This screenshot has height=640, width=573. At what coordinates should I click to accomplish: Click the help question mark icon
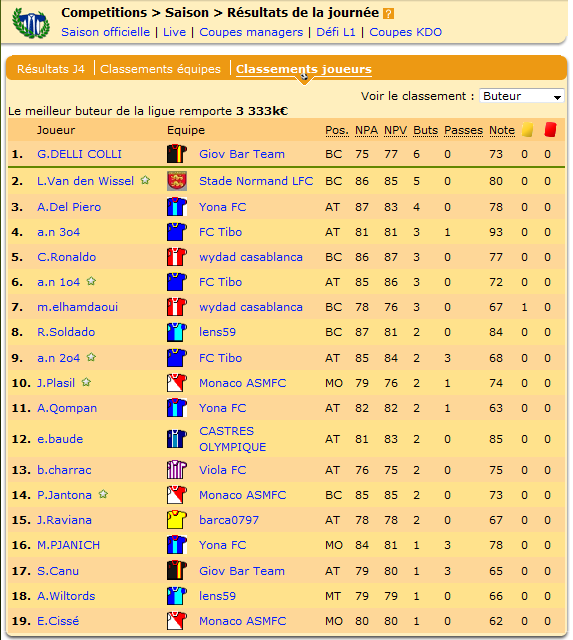[389, 14]
